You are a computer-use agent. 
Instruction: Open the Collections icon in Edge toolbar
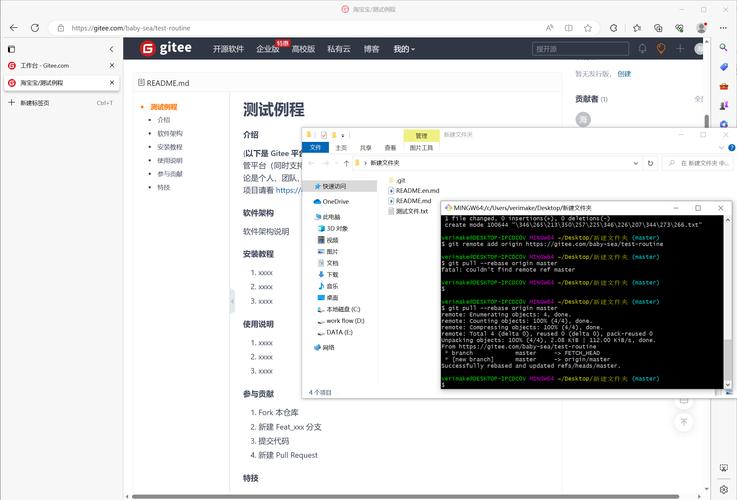coord(658,28)
